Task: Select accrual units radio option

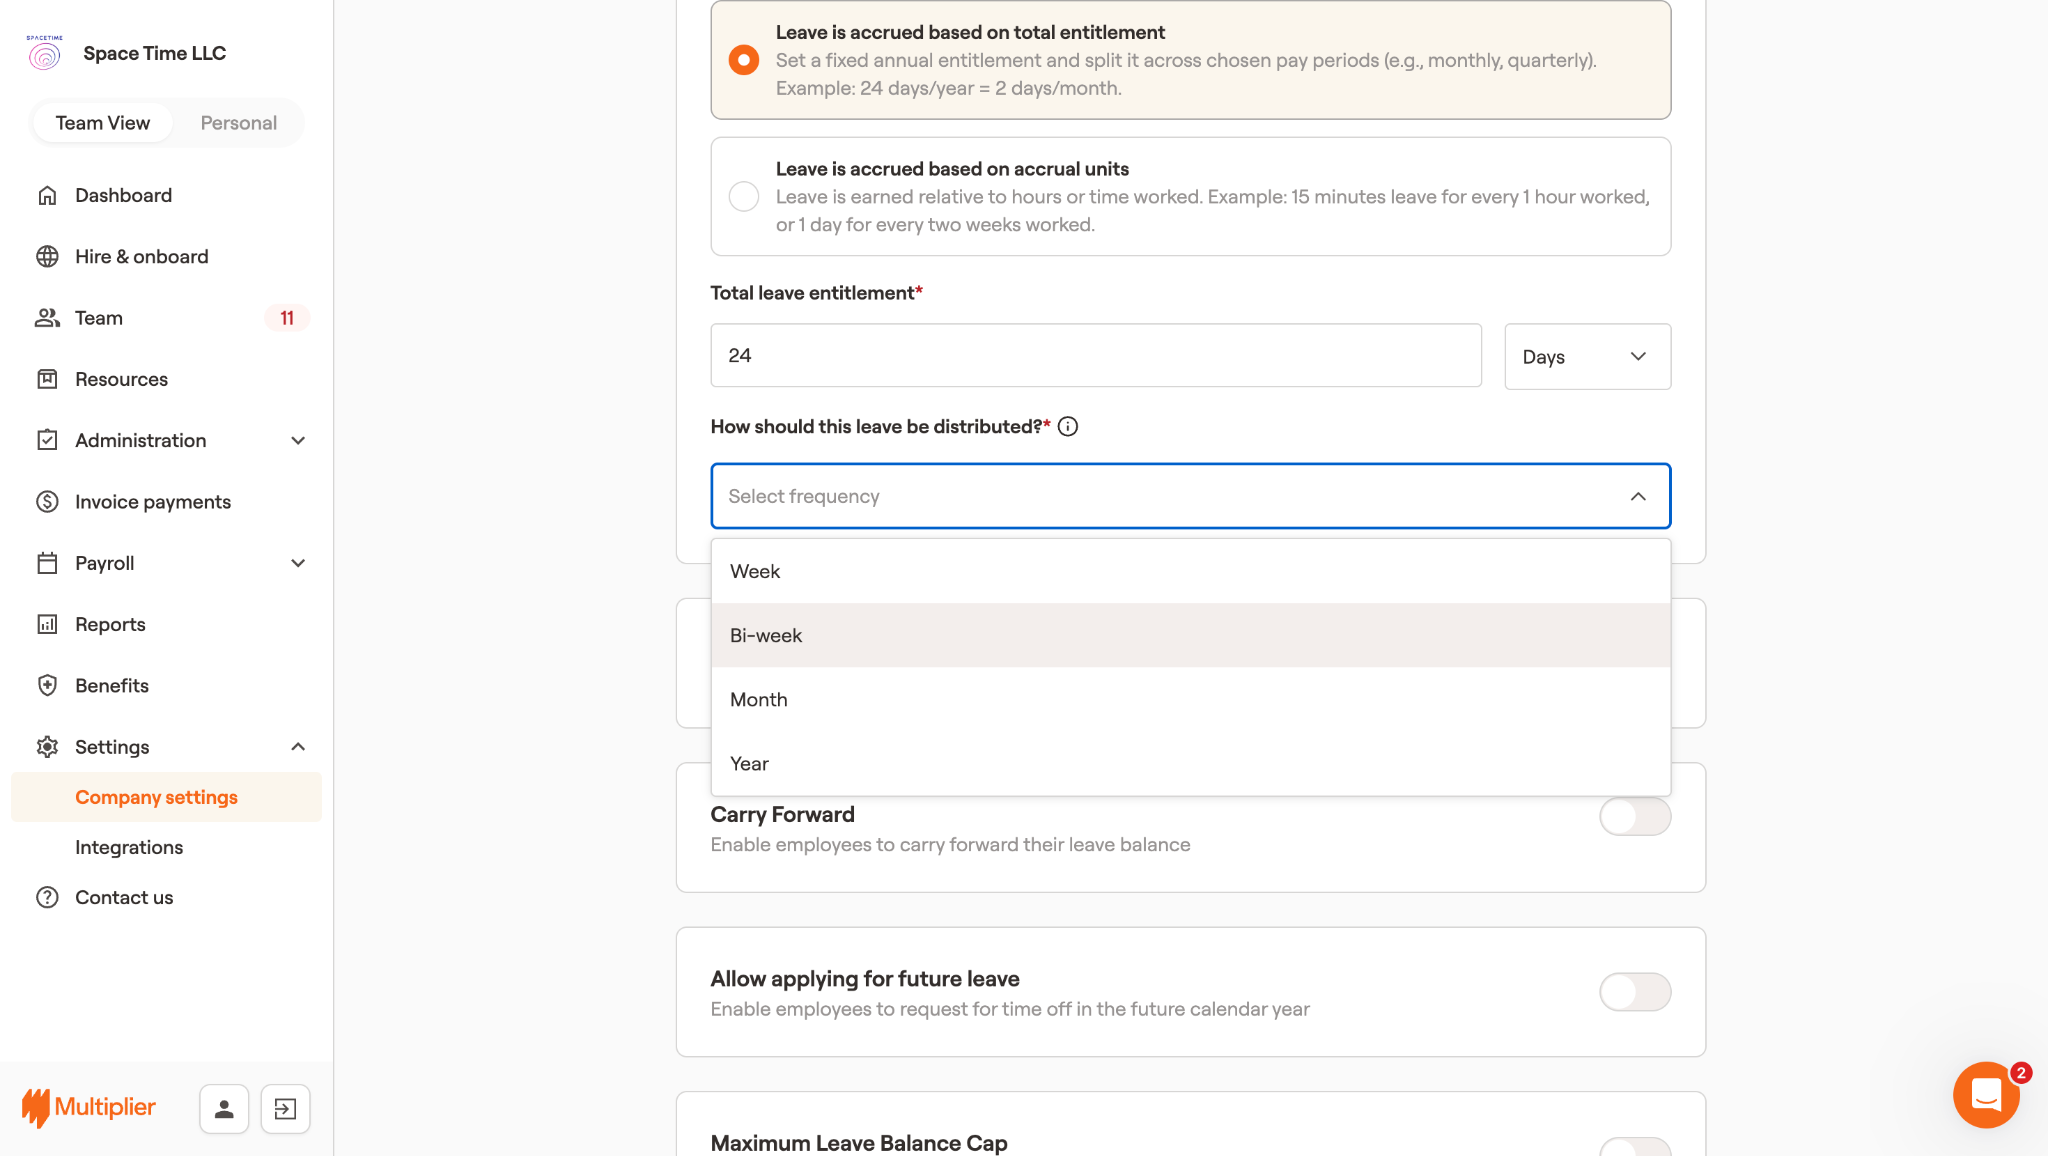Action: click(744, 196)
